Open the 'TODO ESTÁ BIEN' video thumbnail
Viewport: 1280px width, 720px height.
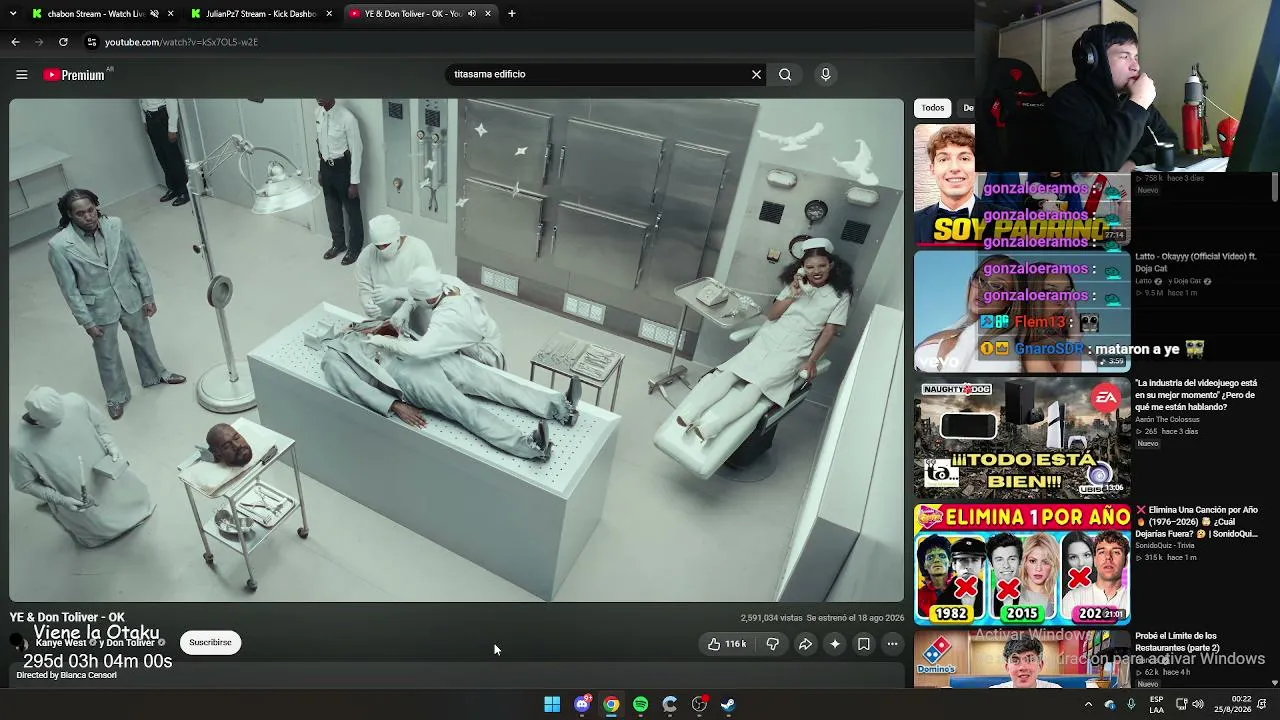[1022, 438]
